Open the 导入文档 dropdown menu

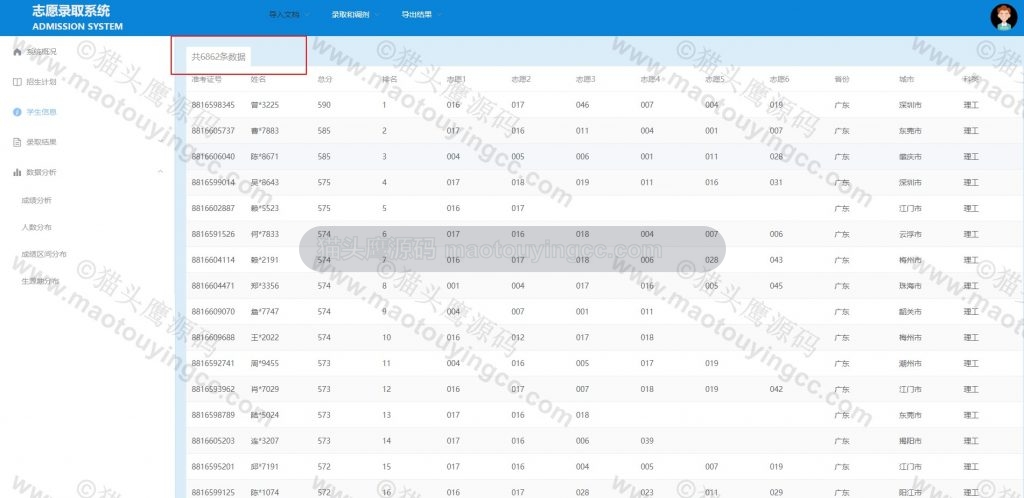coord(289,14)
